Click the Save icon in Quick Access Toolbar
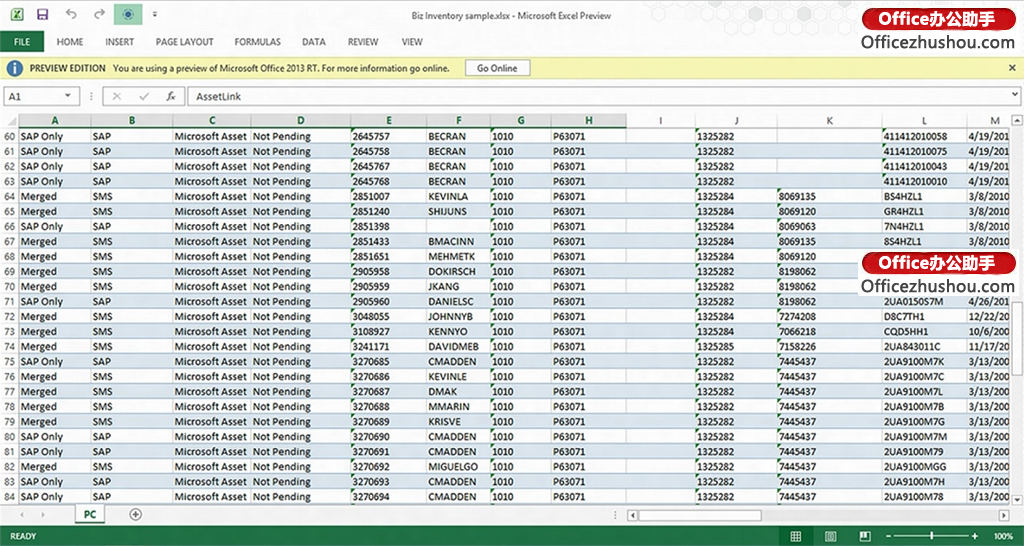The height and width of the screenshot is (546, 1024). 42,15
